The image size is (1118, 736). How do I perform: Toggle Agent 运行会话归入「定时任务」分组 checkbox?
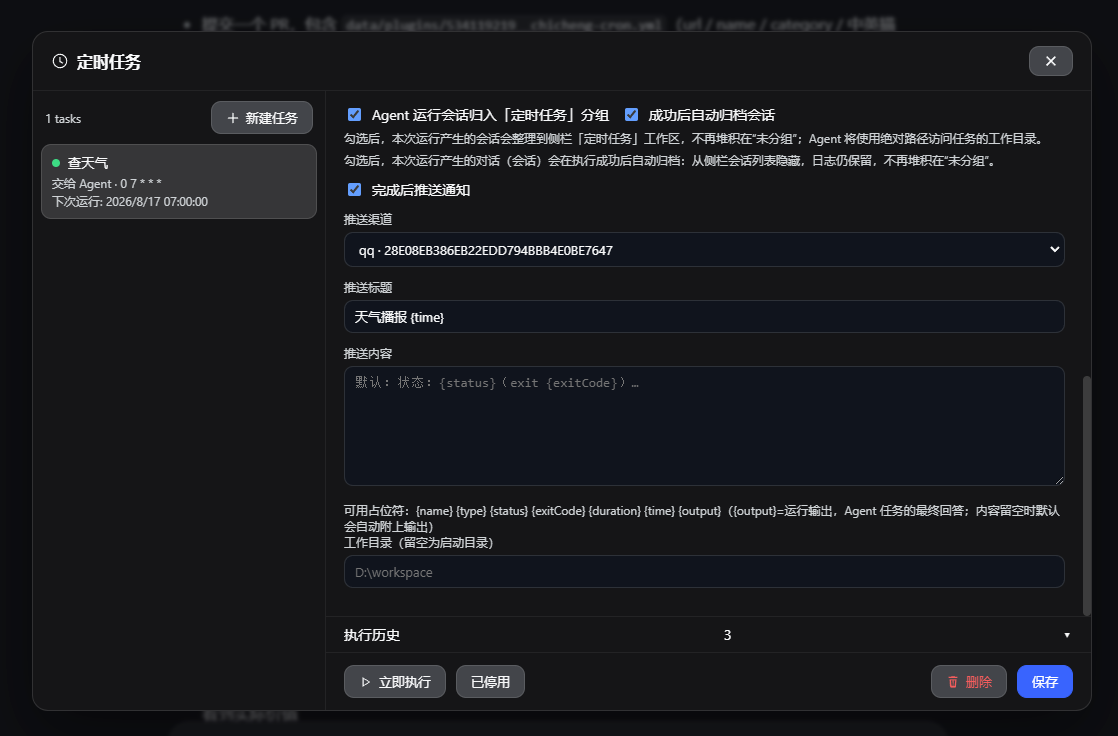pyautogui.click(x=354, y=114)
